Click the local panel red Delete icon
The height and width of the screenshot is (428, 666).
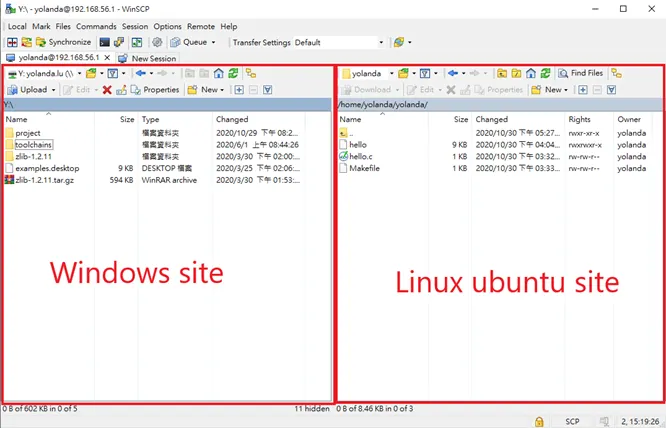pyautogui.click(x=107, y=90)
